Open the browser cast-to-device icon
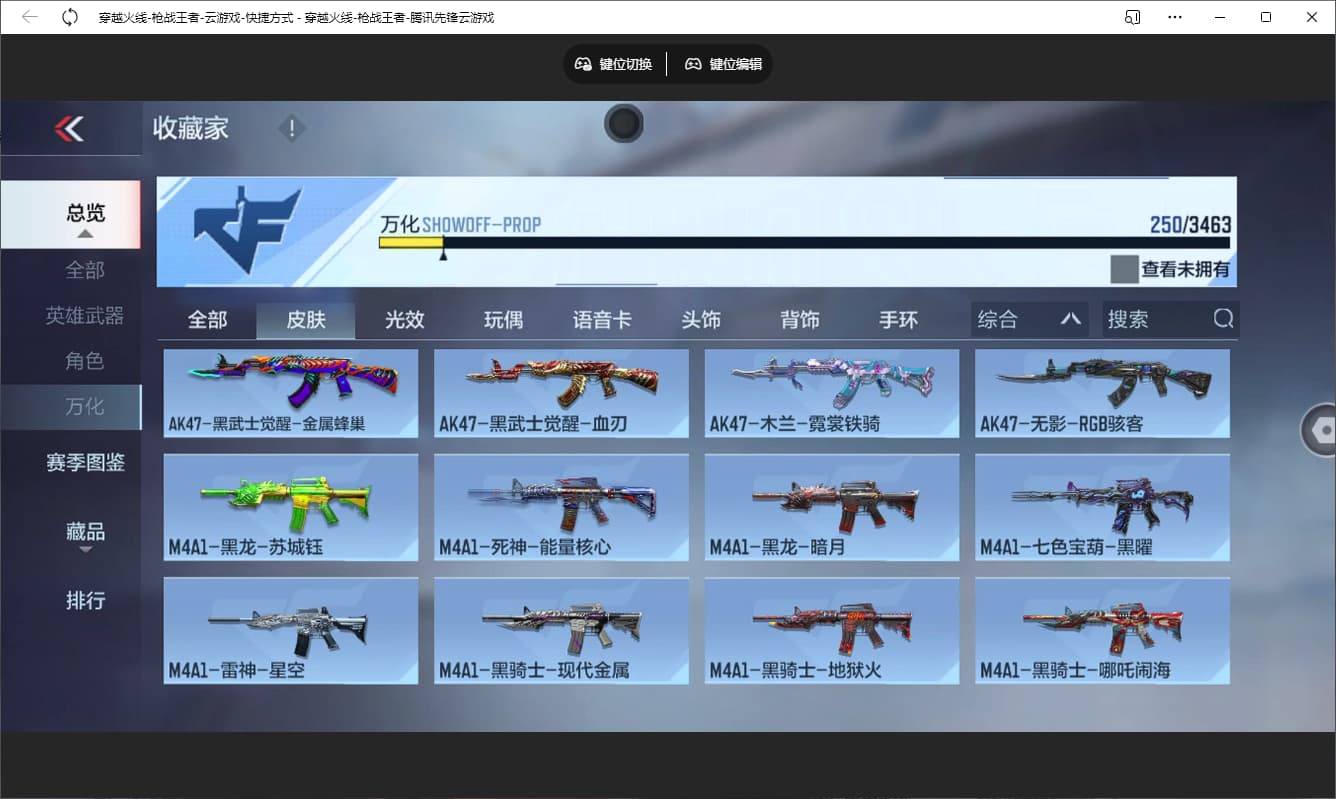The image size is (1336, 799). [1131, 17]
